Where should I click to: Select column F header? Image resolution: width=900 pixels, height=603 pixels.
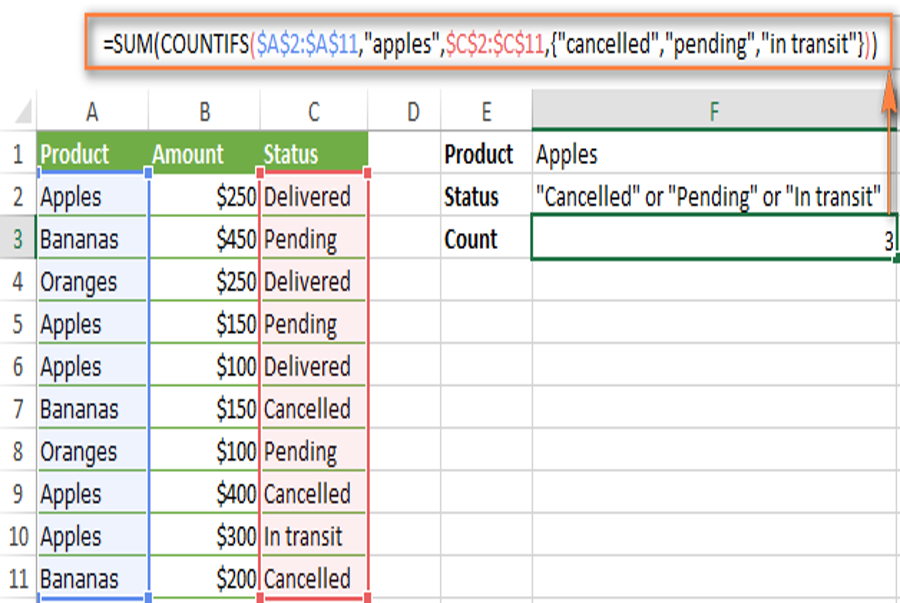pyautogui.click(x=715, y=111)
